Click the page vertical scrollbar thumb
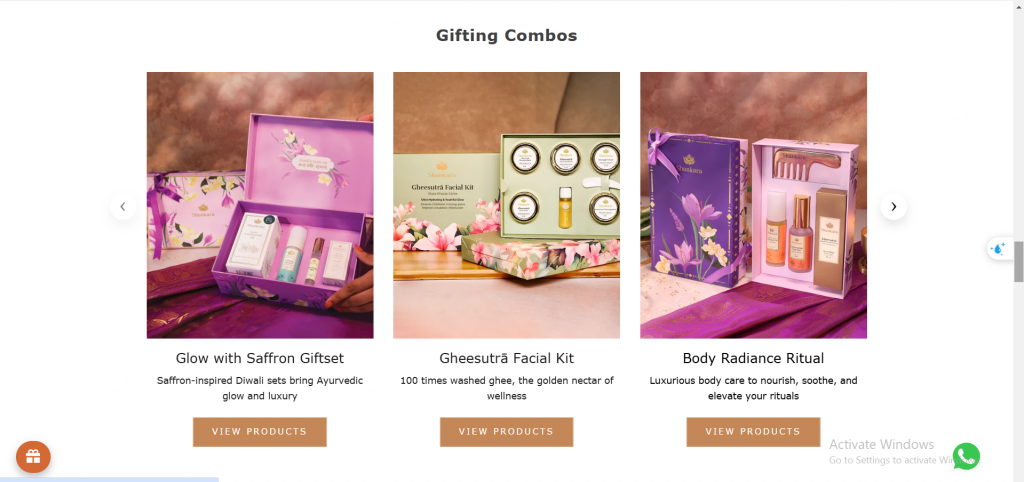1024x482 pixels. coord(1018,261)
